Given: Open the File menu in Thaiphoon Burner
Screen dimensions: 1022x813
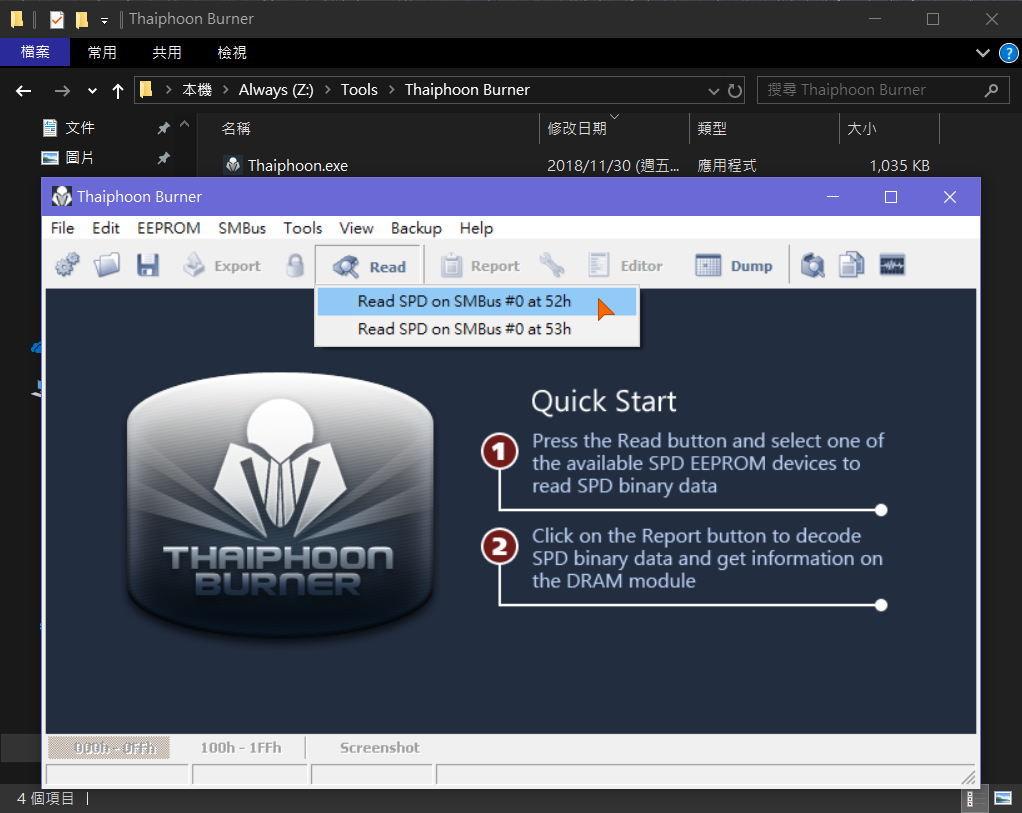Looking at the screenshot, I should pyautogui.click(x=63, y=228).
